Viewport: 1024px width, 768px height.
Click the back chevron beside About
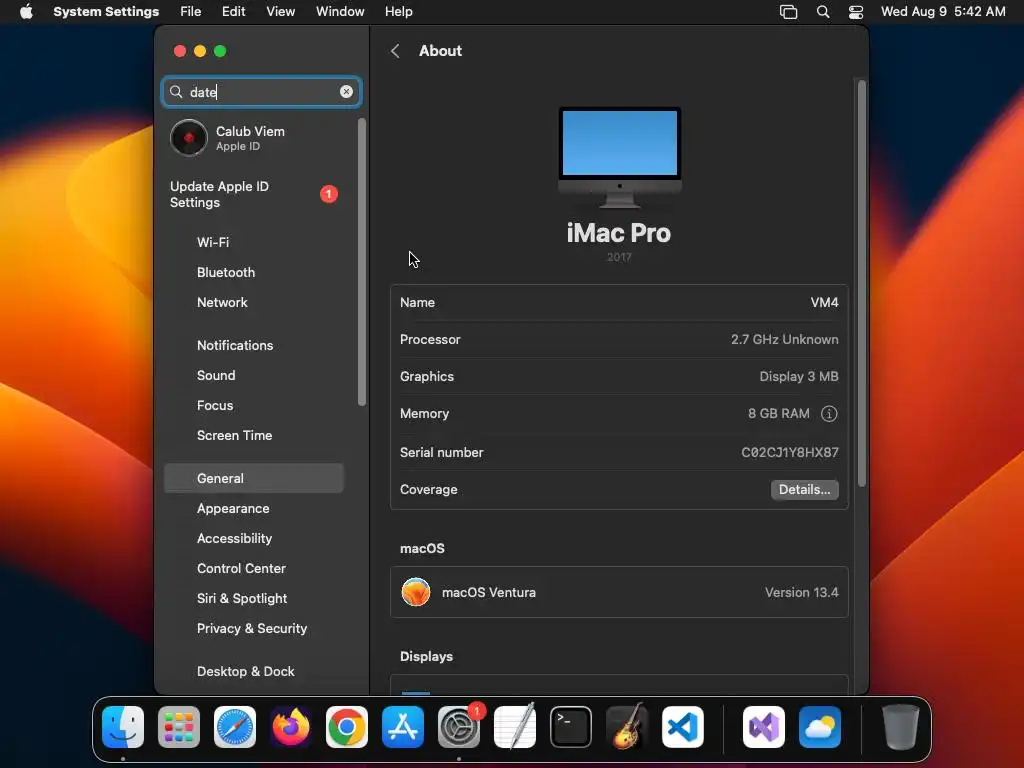395,51
